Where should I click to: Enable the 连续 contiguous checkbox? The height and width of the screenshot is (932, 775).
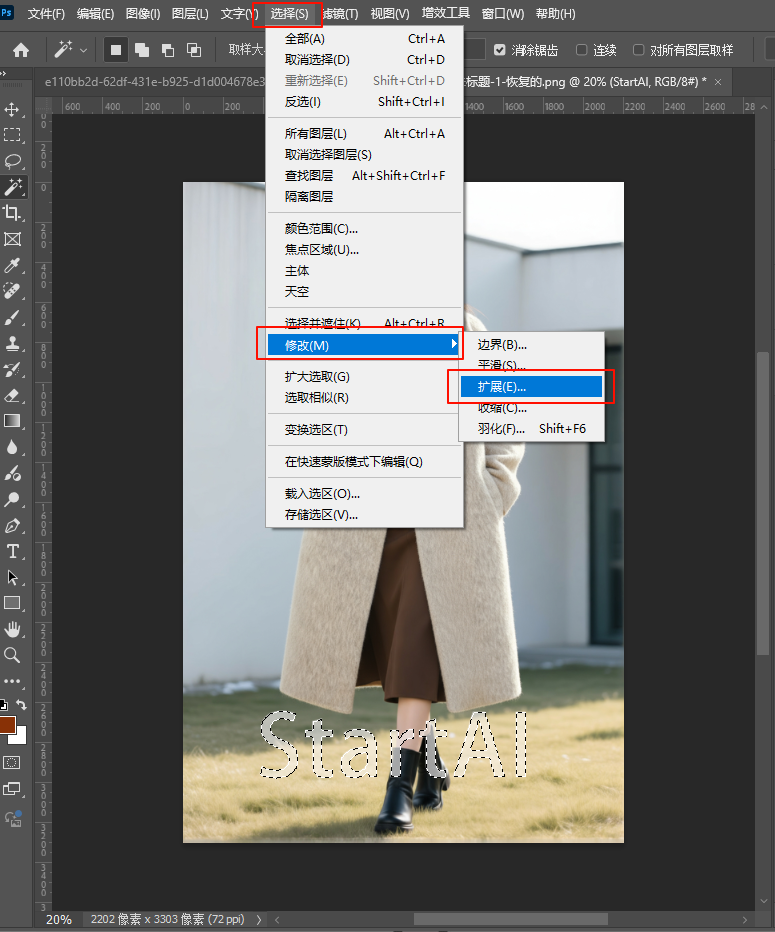click(x=582, y=50)
